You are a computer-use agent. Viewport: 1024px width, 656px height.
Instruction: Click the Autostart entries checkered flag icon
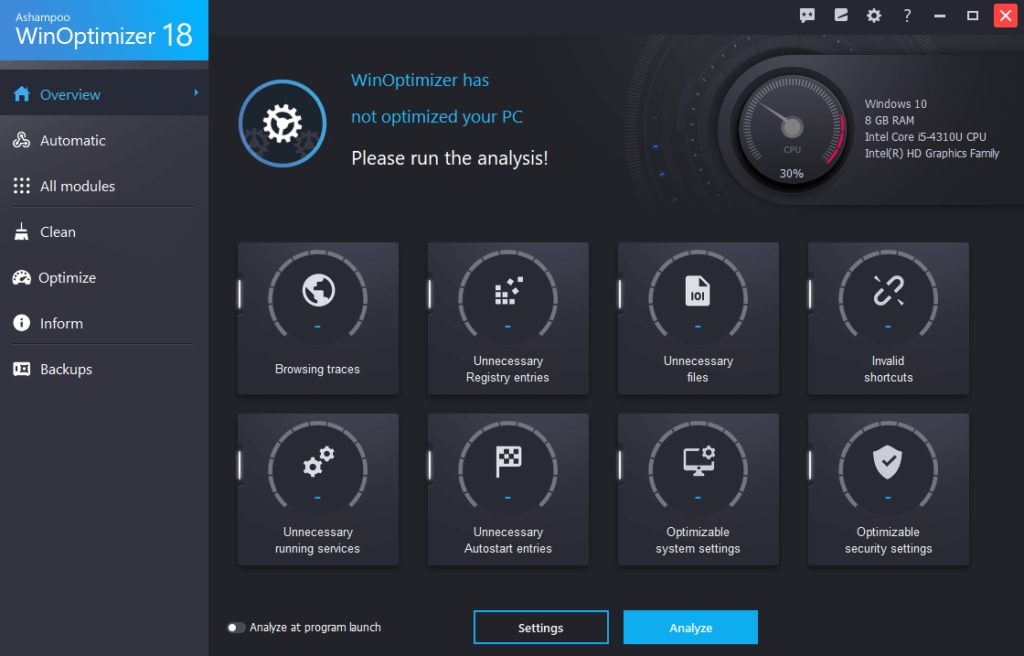(508, 461)
